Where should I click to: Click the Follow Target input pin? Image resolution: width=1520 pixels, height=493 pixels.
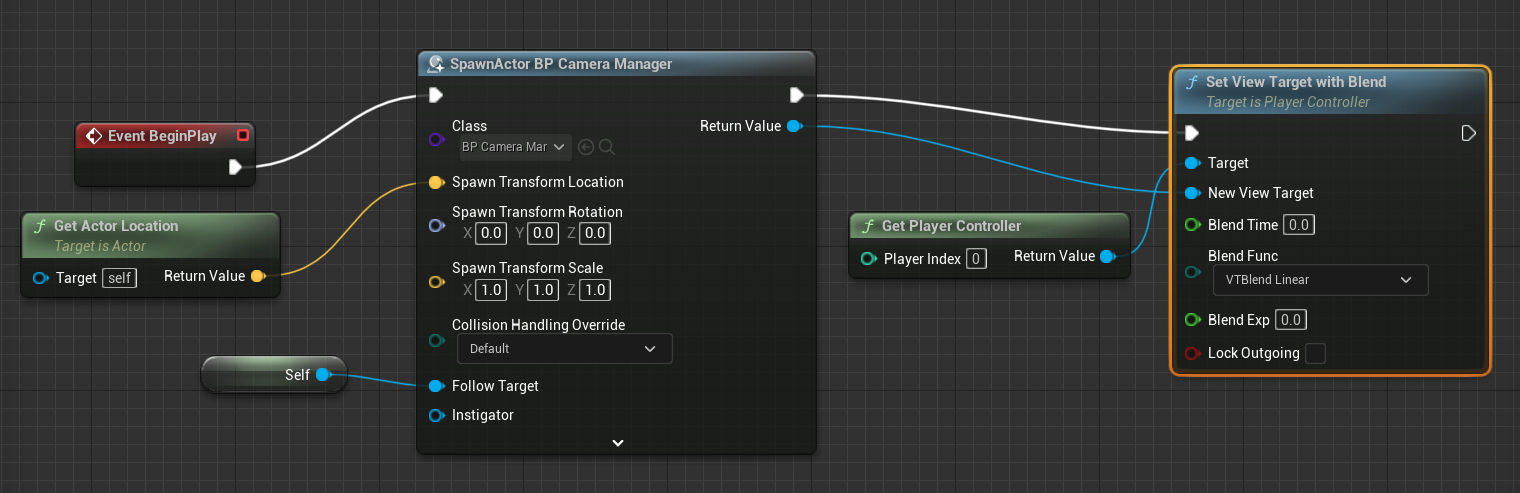[x=436, y=386]
